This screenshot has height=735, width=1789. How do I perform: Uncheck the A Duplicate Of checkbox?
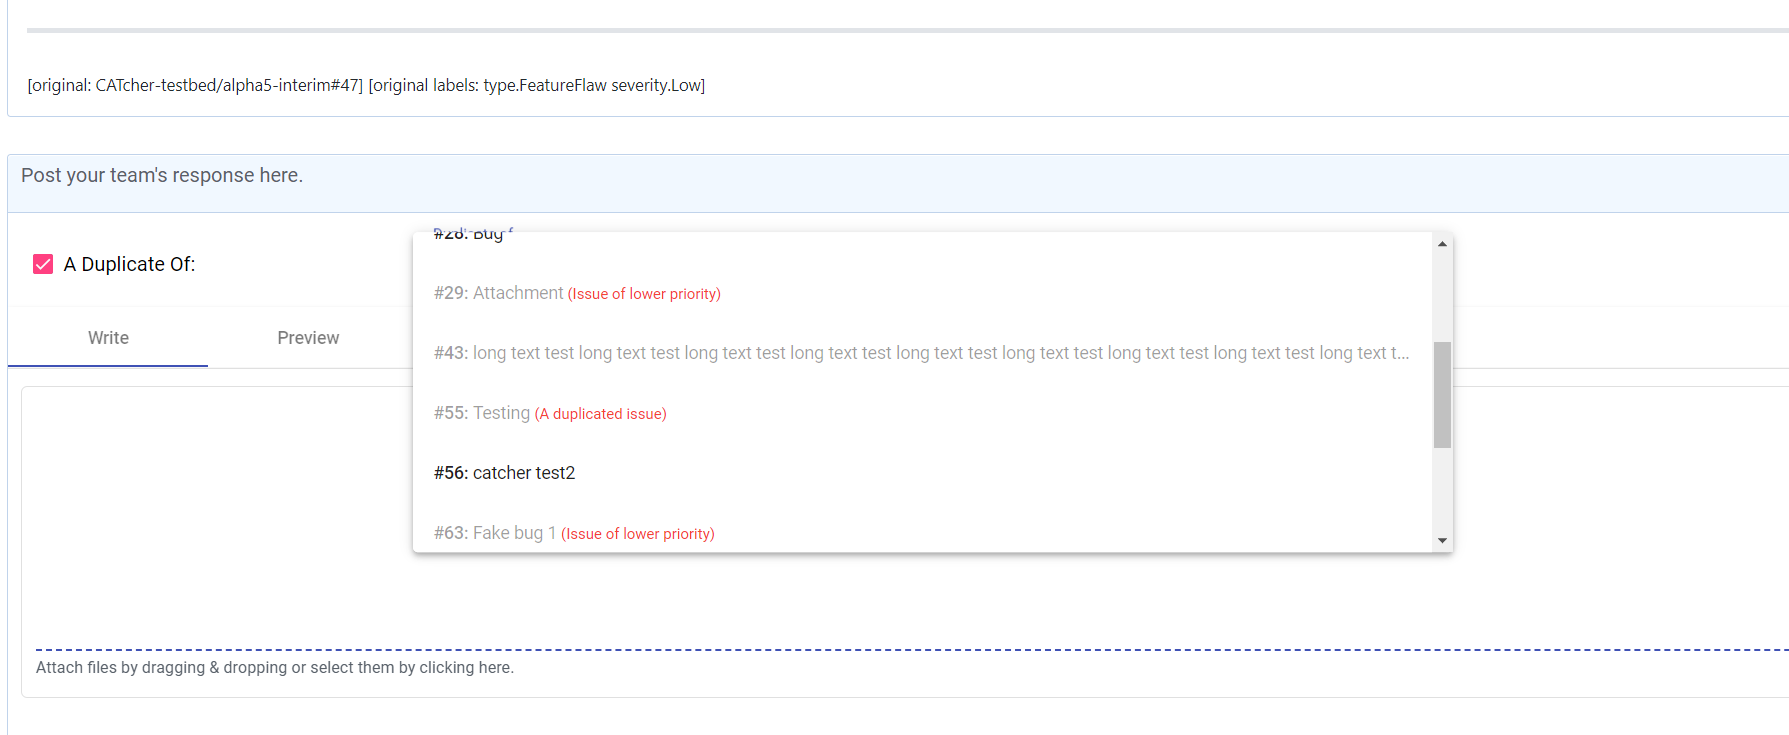[43, 264]
